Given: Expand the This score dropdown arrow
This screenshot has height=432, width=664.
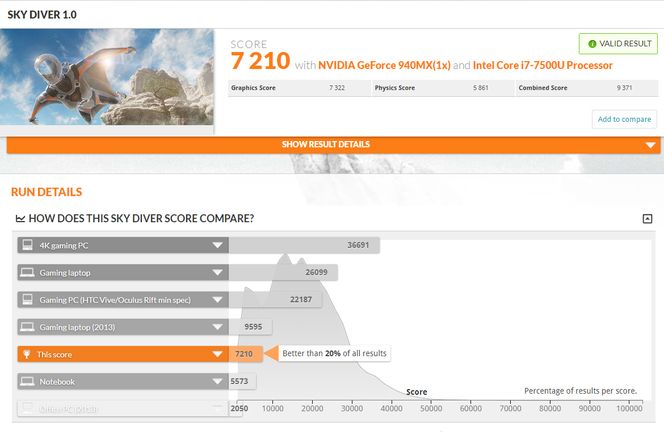Looking at the screenshot, I should tap(217, 354).
